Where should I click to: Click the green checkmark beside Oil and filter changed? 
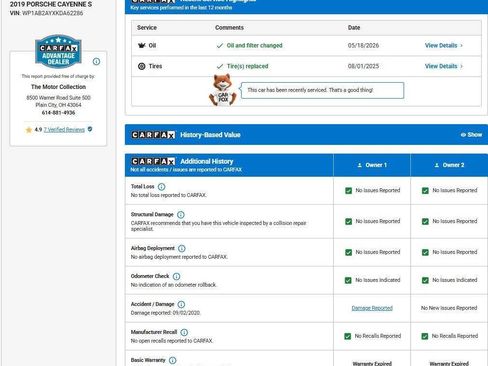(220, 46)
